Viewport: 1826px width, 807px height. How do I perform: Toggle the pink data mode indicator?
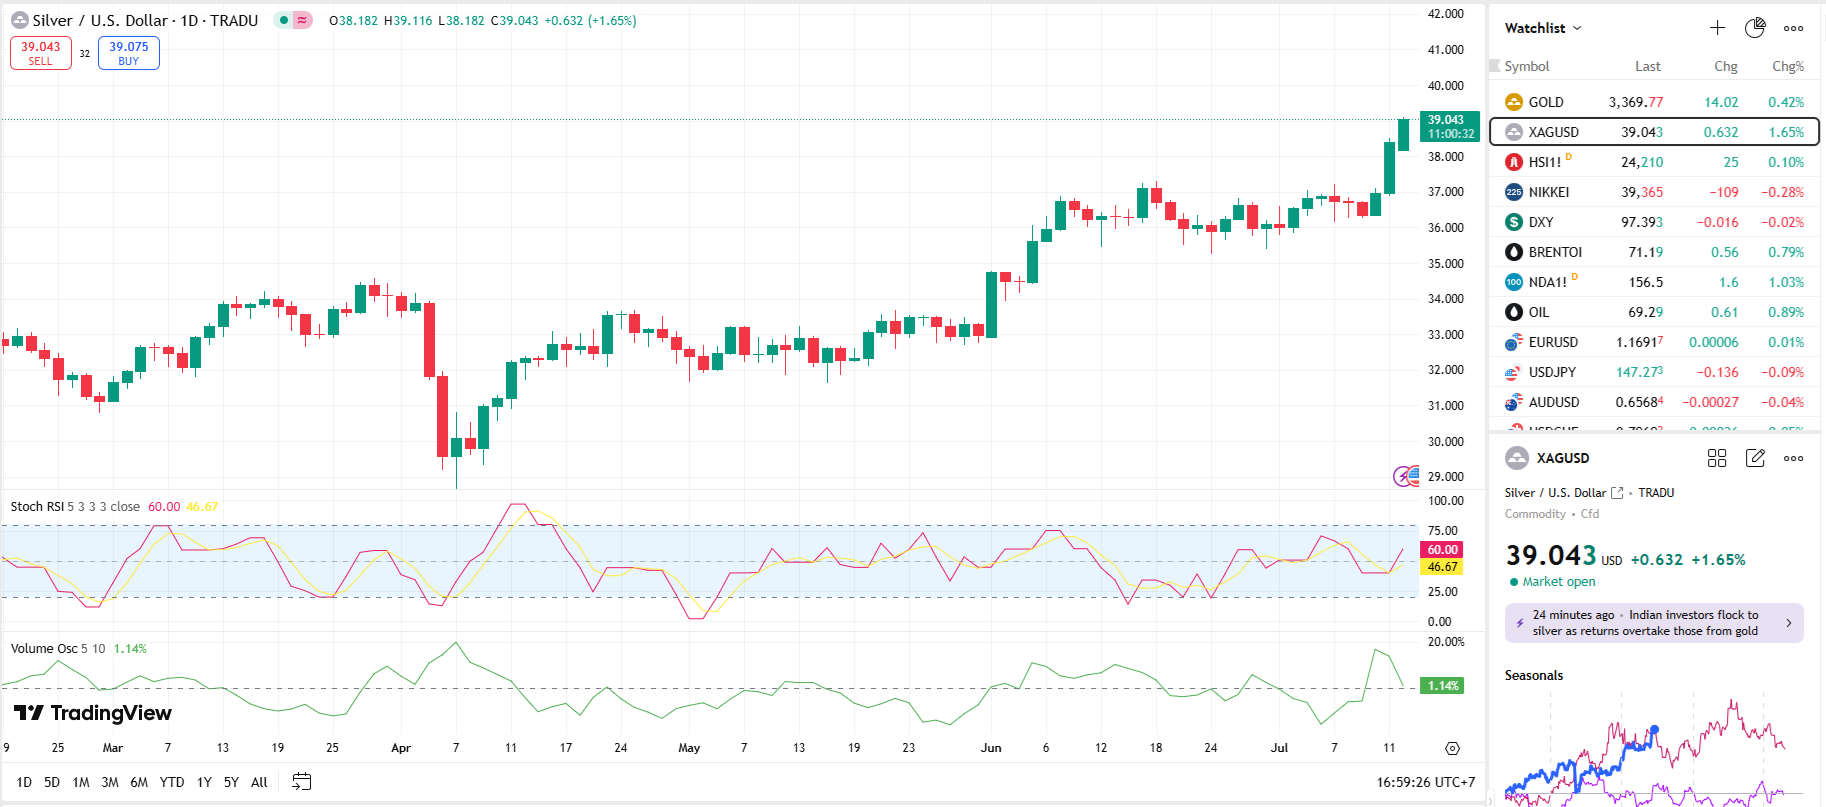click(x=302, y=20)
